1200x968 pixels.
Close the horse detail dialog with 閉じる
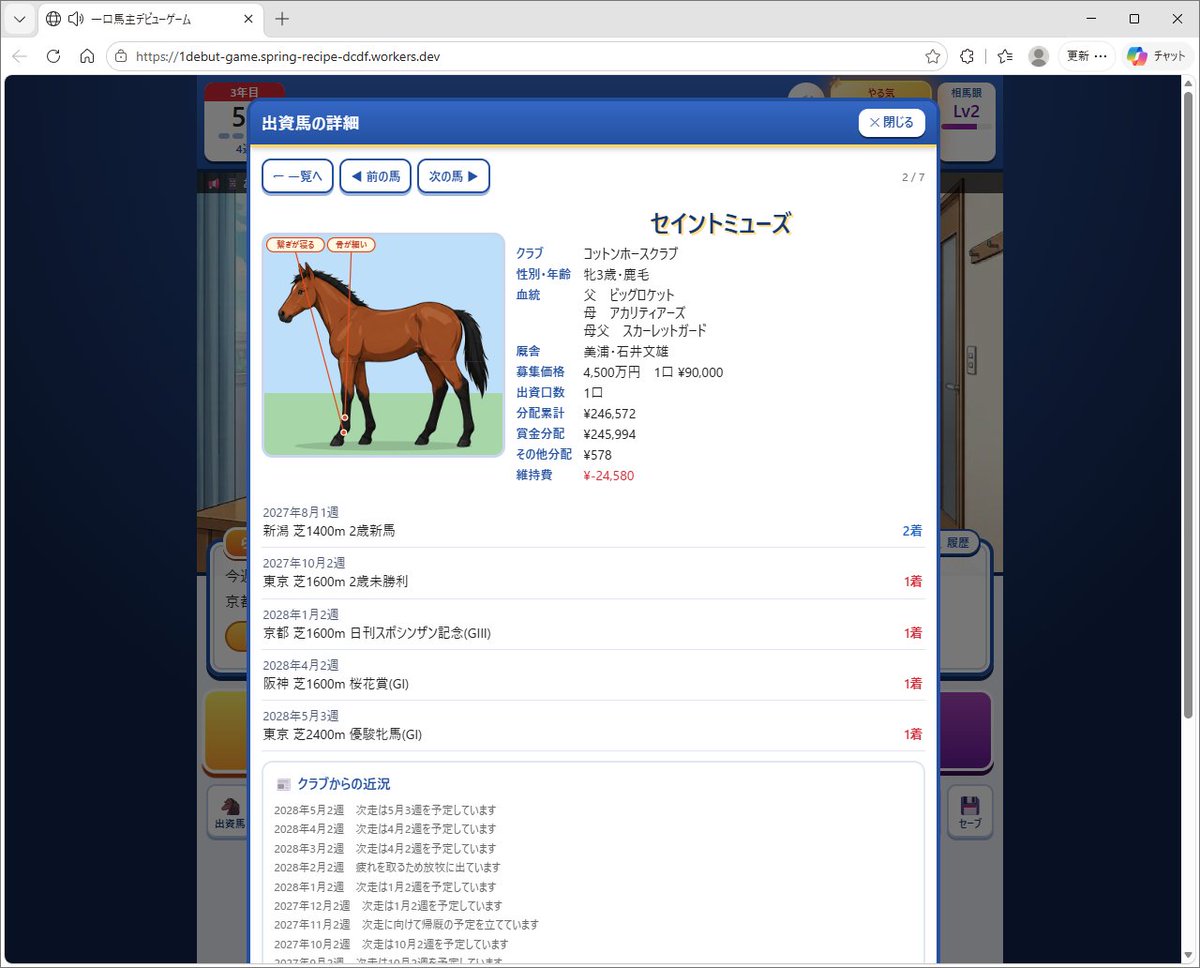pyautogui.click(x=892, y=122)
